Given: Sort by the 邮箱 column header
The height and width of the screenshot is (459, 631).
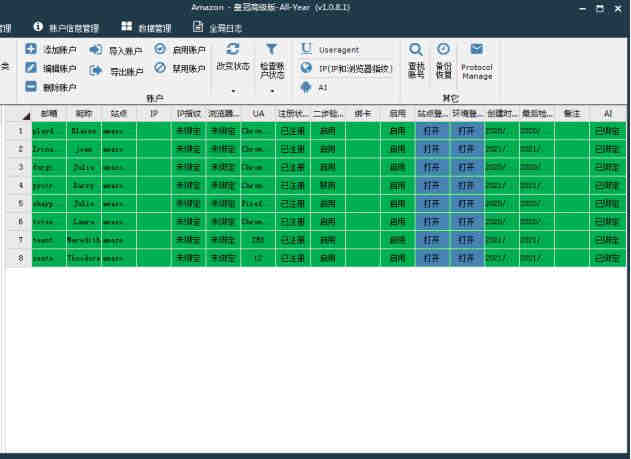Looking at the screenshot, I should pyautogui.click(x=49, y=114).
